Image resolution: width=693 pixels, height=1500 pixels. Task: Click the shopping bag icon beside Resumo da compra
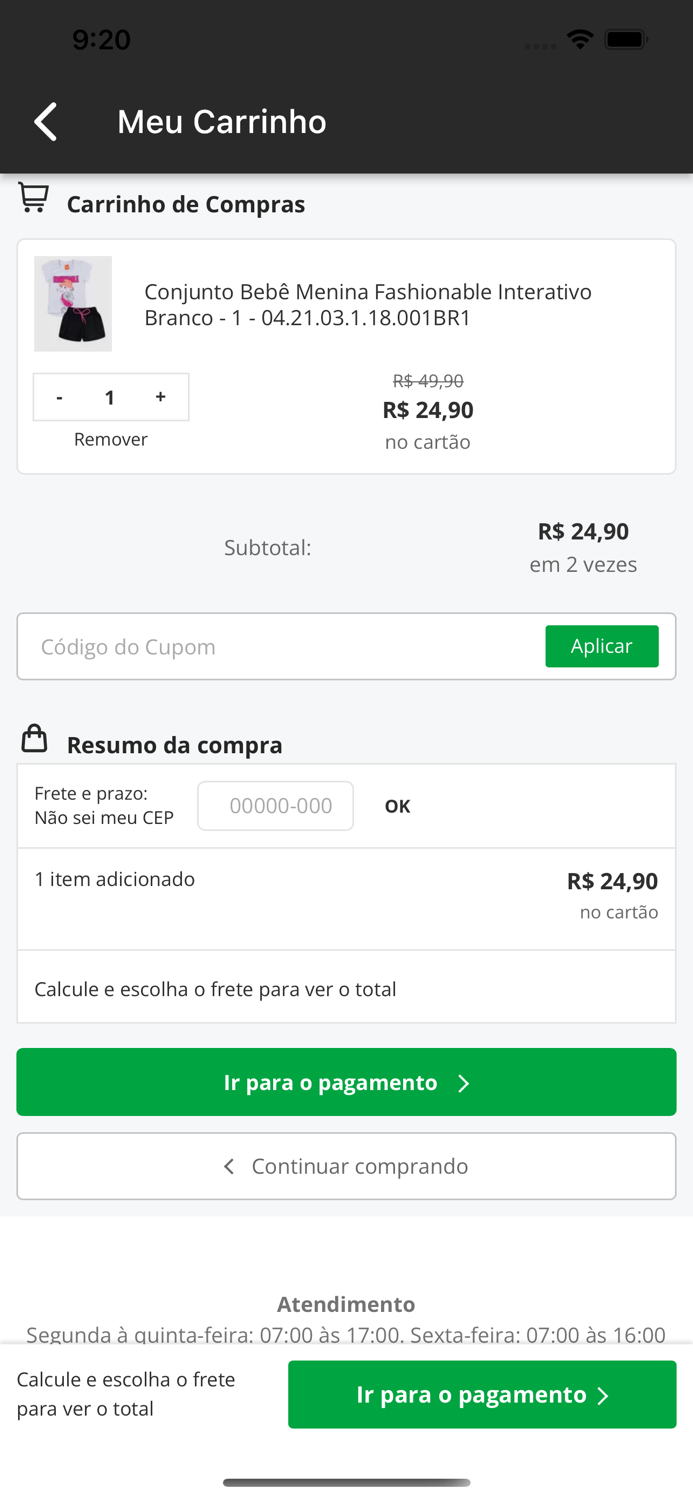click(35, 740)
